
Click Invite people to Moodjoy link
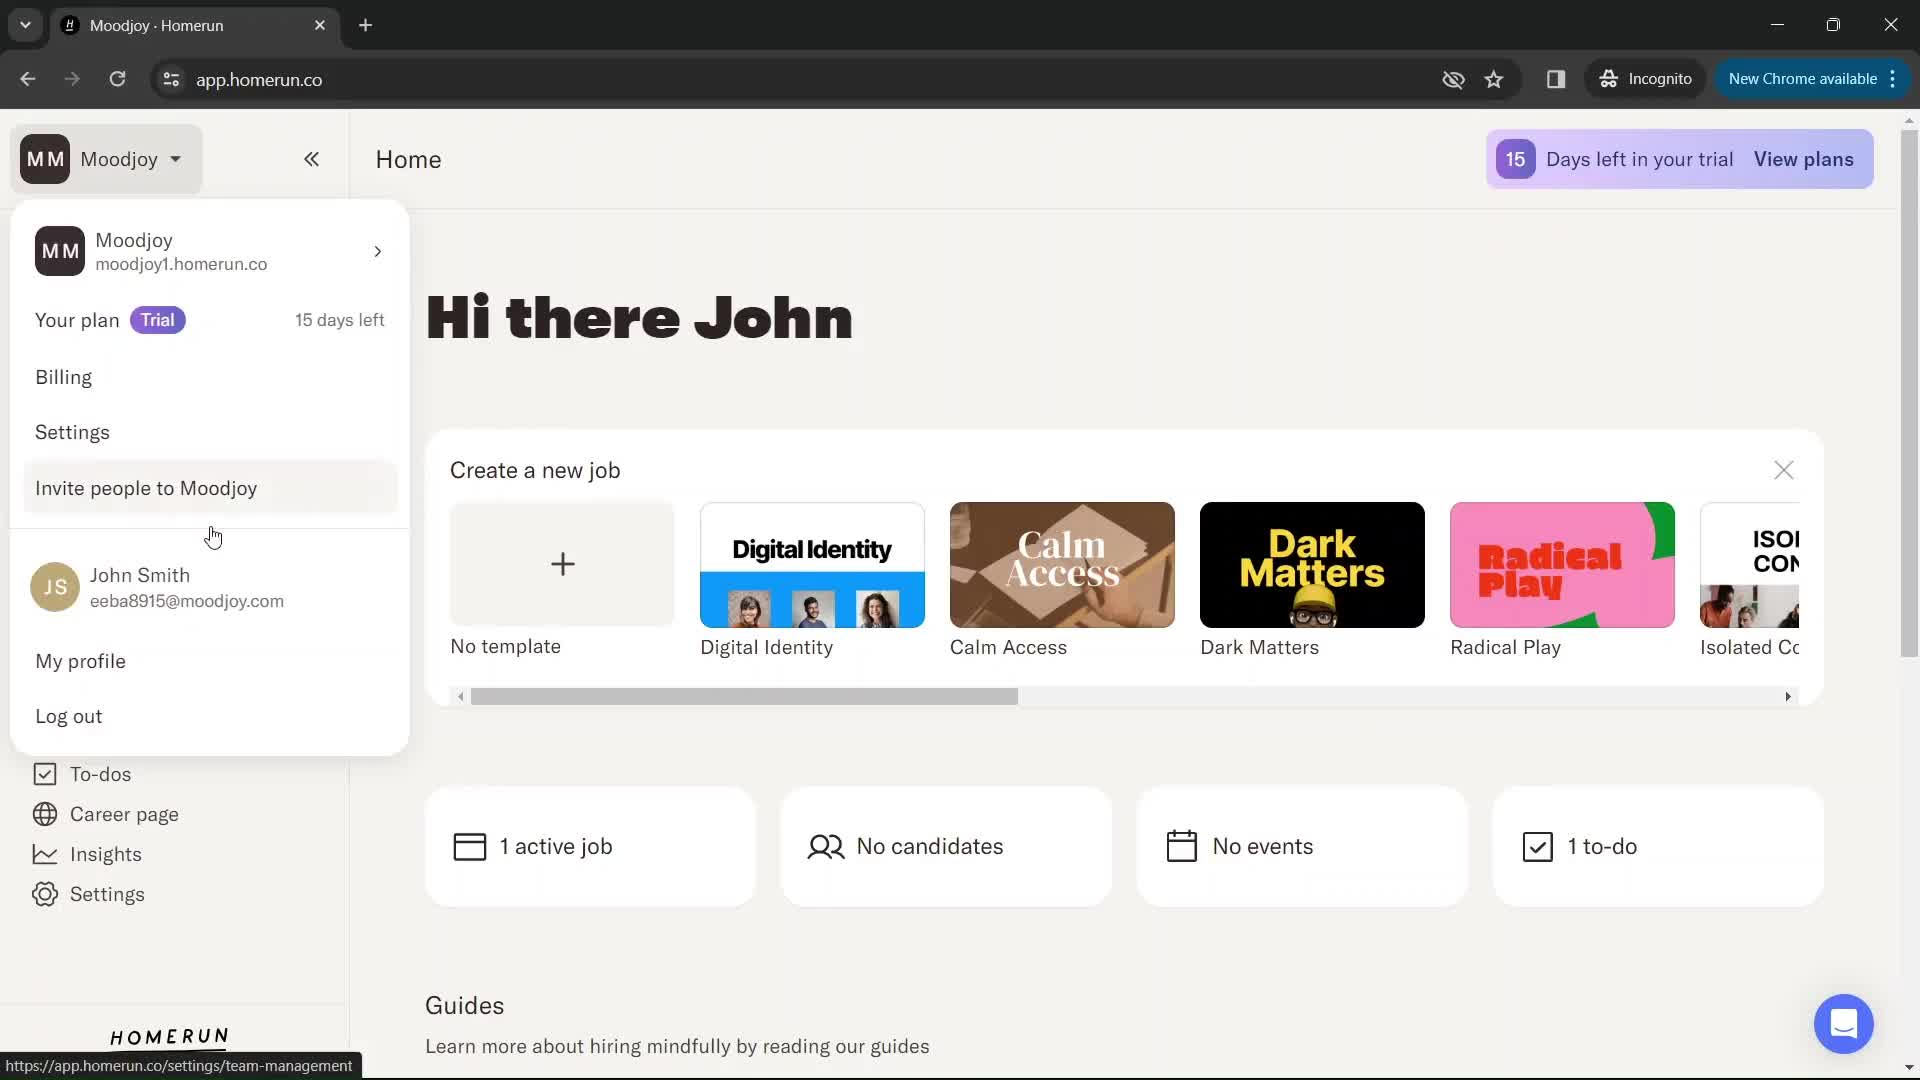[x=145, y=488]
